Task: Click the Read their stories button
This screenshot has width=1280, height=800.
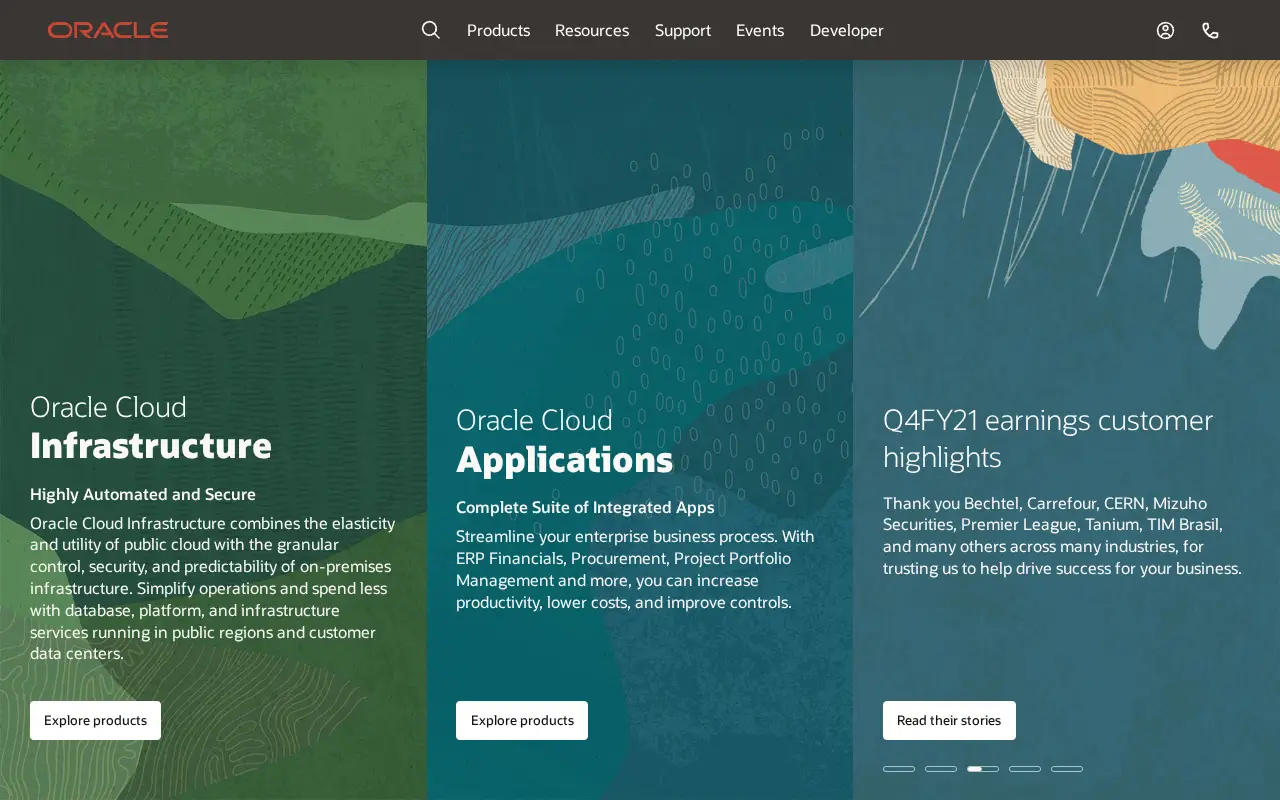Action: 949,720
